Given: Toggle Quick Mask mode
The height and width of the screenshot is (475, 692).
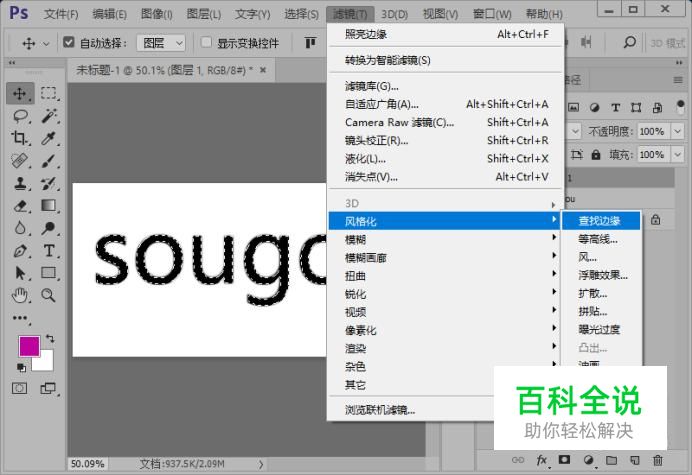Looking at the screenshot, I should [19, 388].
